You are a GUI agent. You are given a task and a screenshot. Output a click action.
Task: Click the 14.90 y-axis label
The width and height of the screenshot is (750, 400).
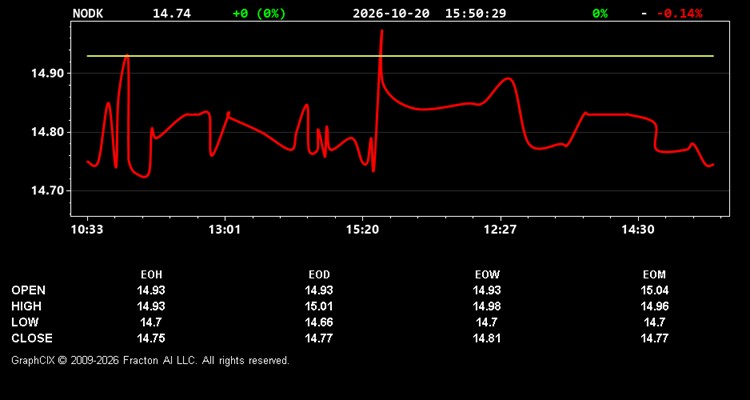coord(47,74)
